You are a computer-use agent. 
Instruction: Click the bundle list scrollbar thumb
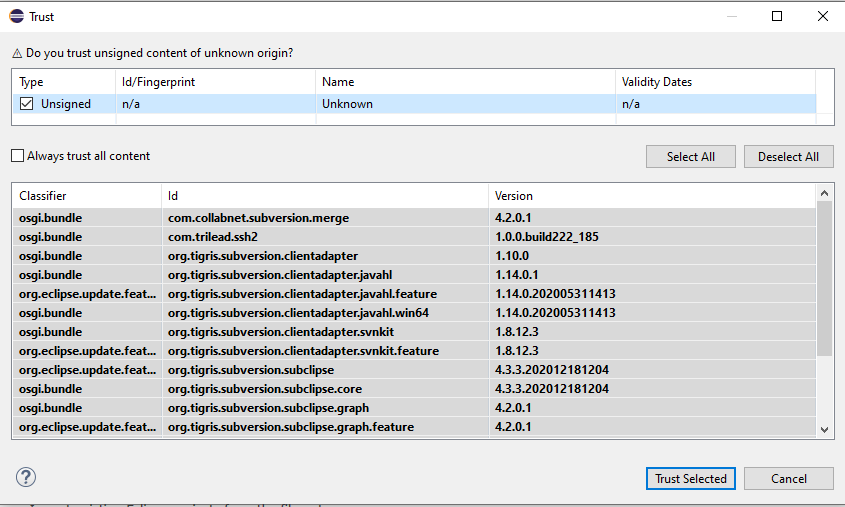point(824,278)
